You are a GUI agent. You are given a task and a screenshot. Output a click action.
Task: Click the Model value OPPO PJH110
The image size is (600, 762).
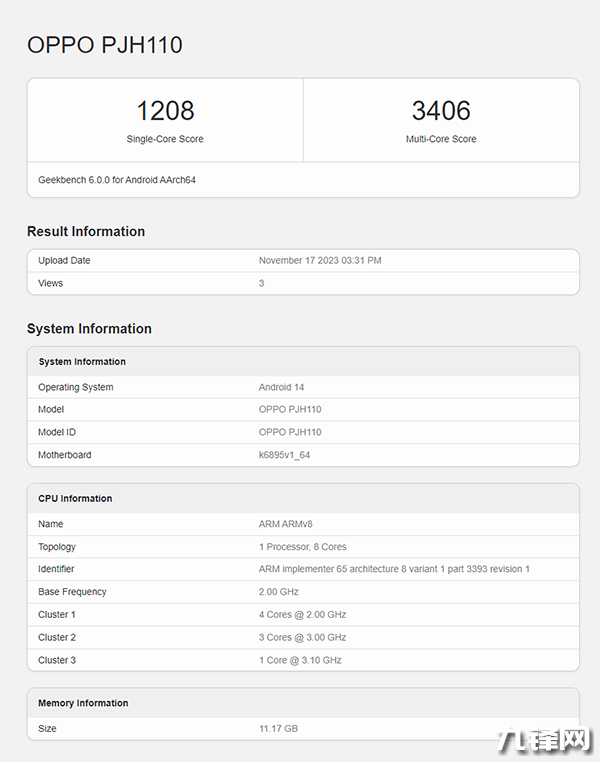pos(290,409)
